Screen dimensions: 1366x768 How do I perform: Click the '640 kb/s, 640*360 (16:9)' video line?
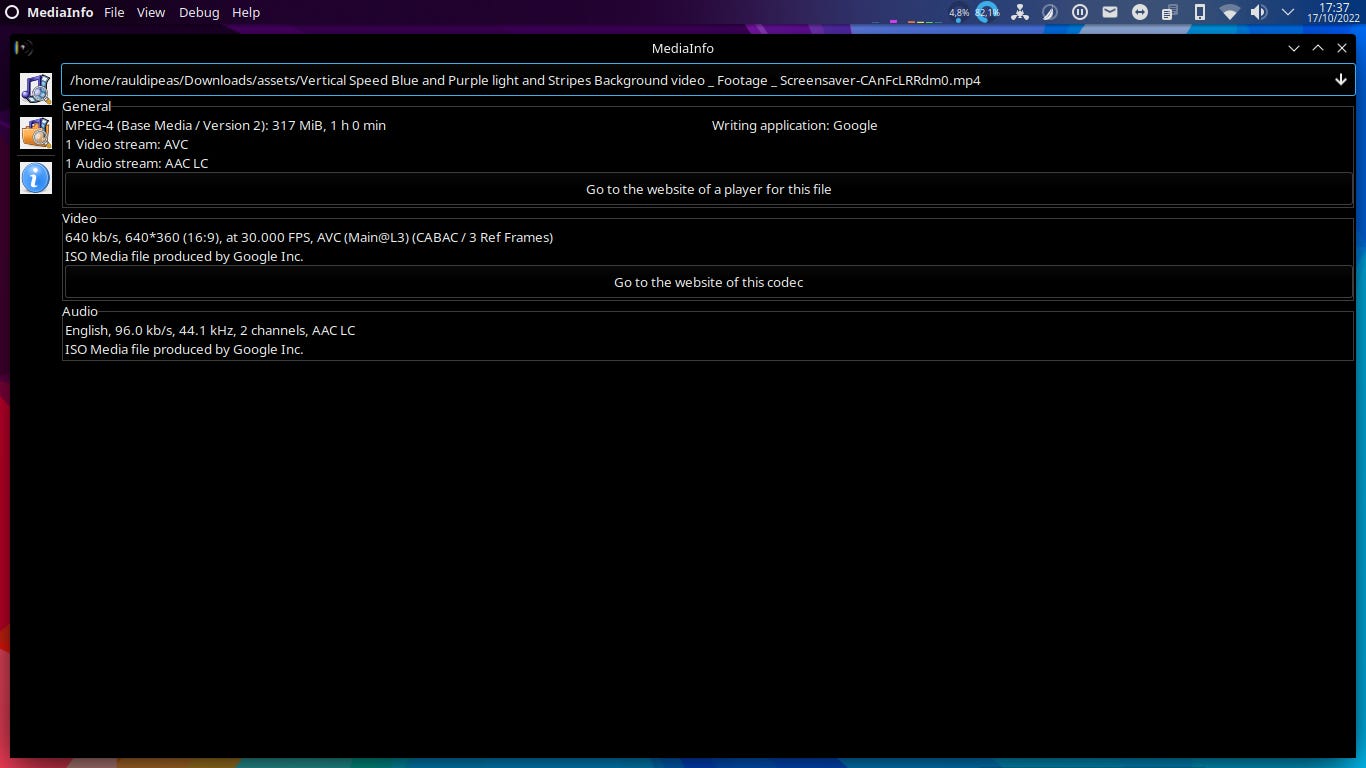[x=309, y=237]
